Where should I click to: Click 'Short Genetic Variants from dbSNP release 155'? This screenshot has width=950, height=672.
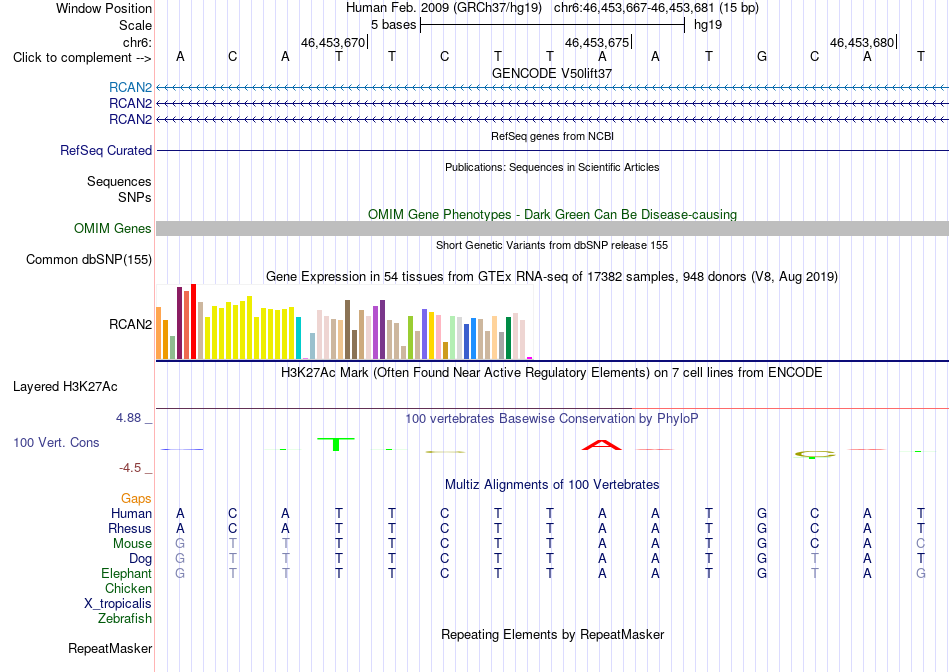[x=552, y=245]
